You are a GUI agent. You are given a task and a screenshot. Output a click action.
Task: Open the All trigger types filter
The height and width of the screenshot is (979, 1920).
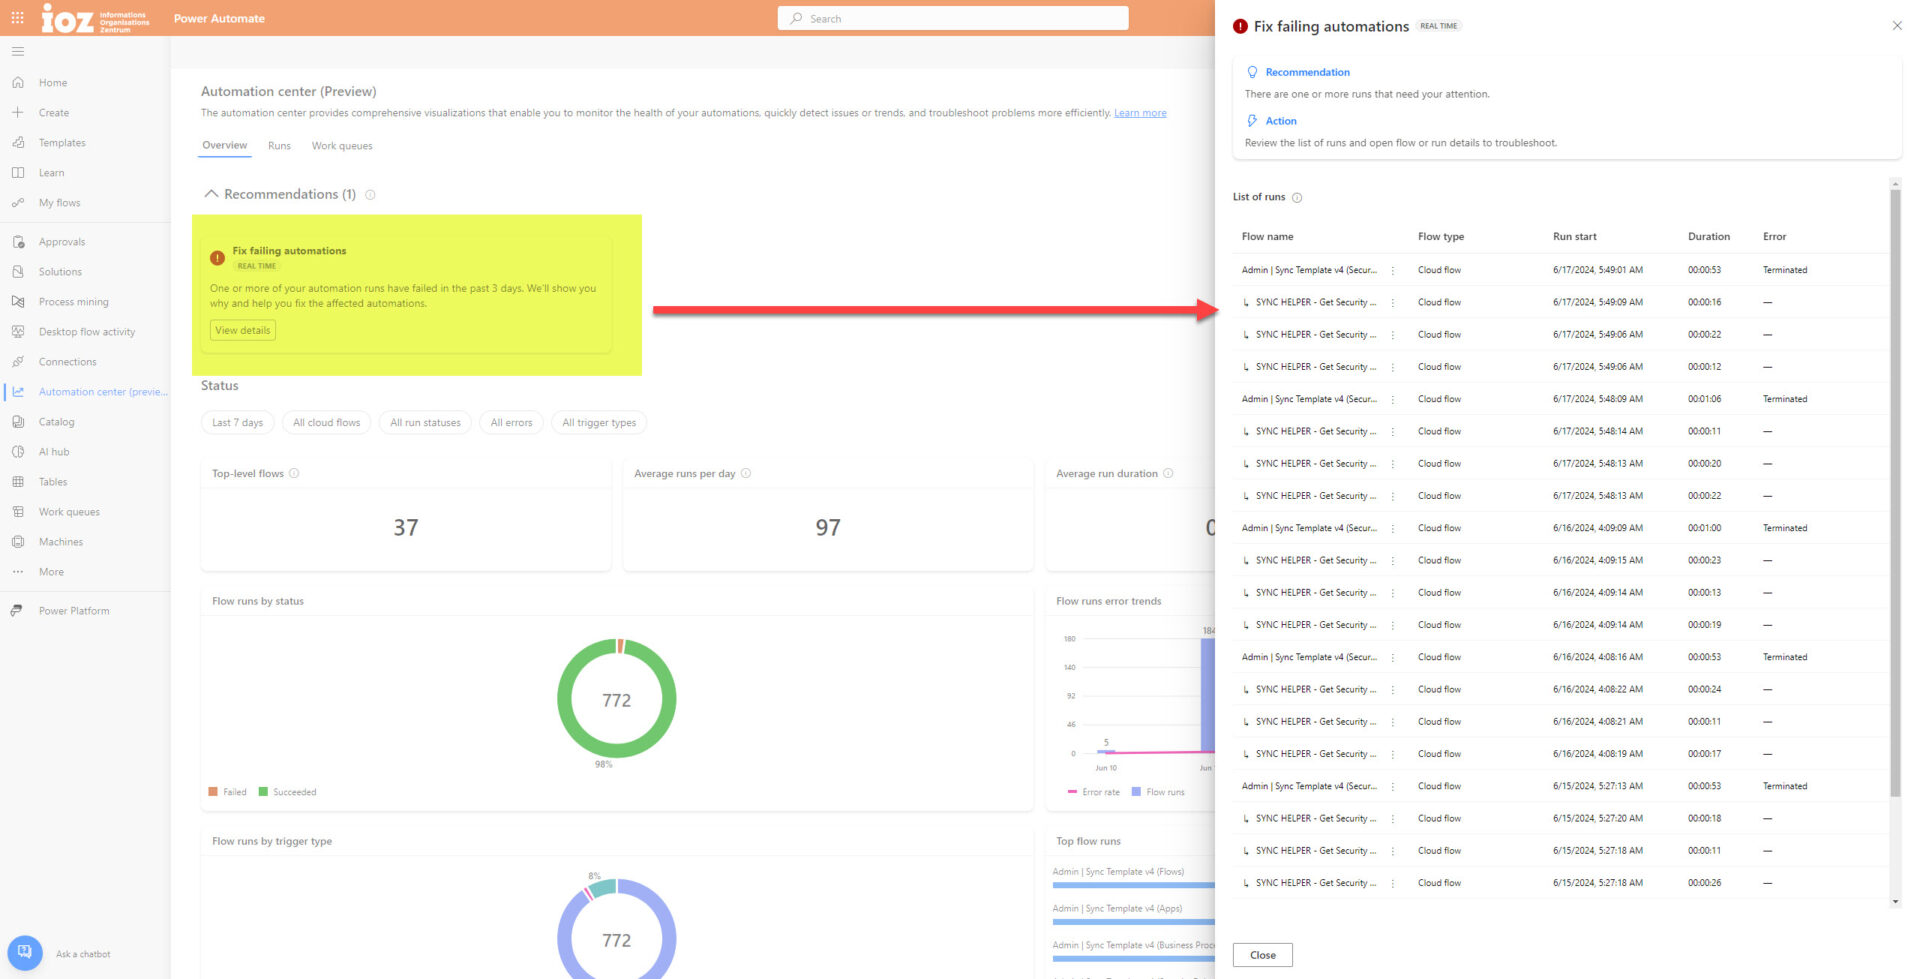pyautogui.click(x=599, y=423)
